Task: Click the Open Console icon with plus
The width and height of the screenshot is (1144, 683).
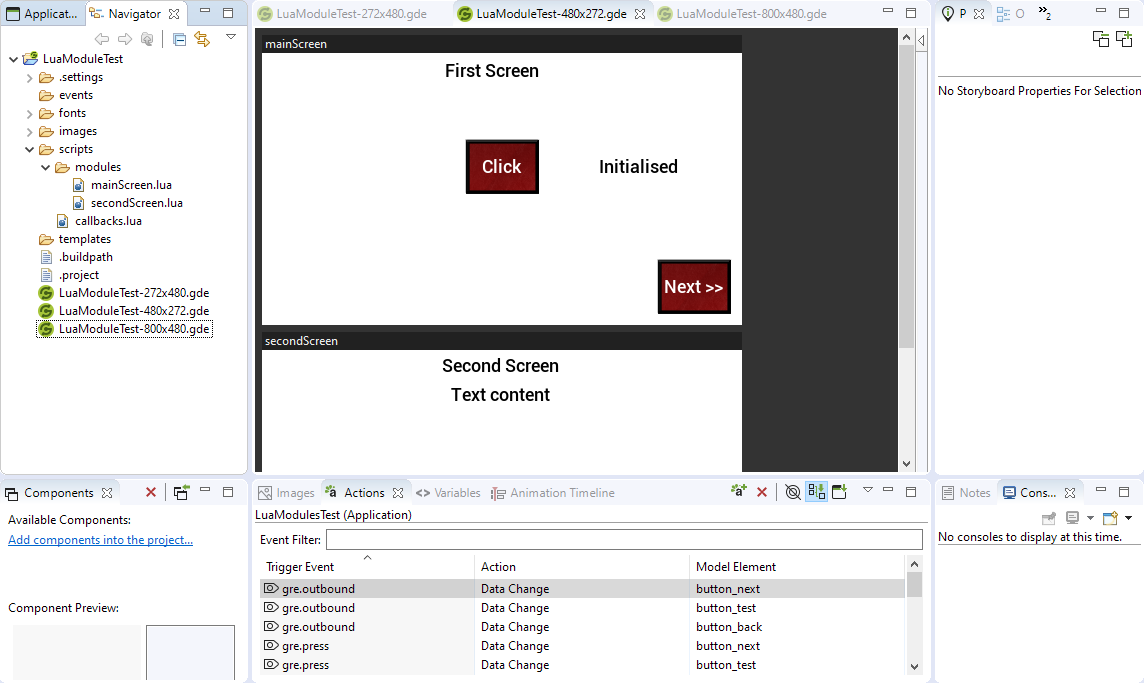Action: pyautogui.click(x=1110, y=518)
